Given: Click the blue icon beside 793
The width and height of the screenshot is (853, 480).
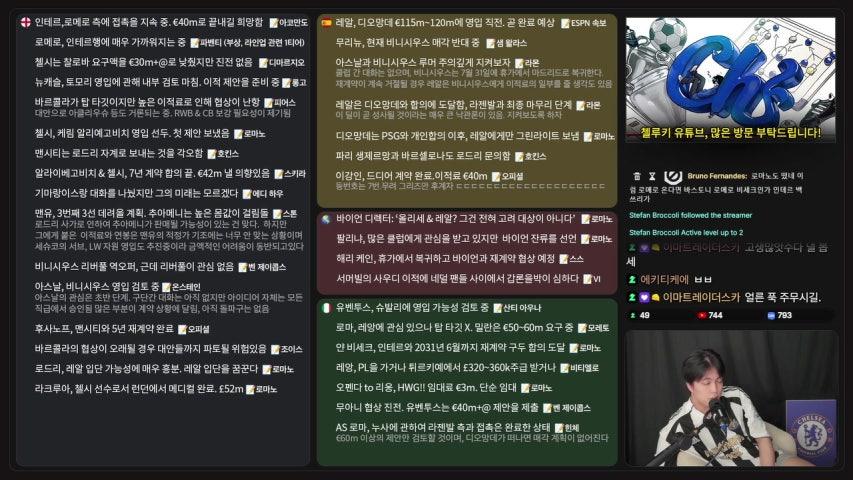Looking at the screenshot, I should point(771,316).
